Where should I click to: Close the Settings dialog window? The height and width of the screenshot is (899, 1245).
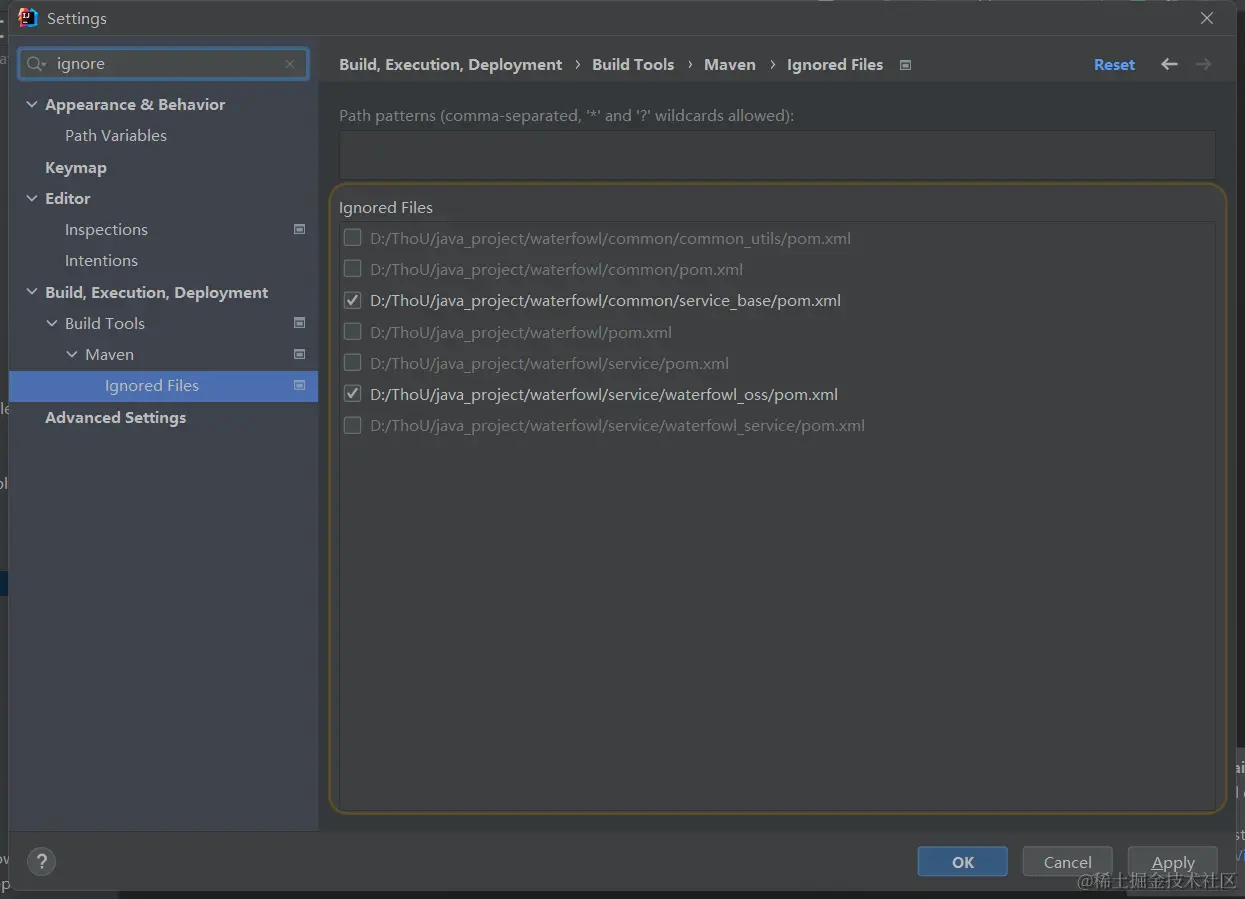click(1207, 18)
